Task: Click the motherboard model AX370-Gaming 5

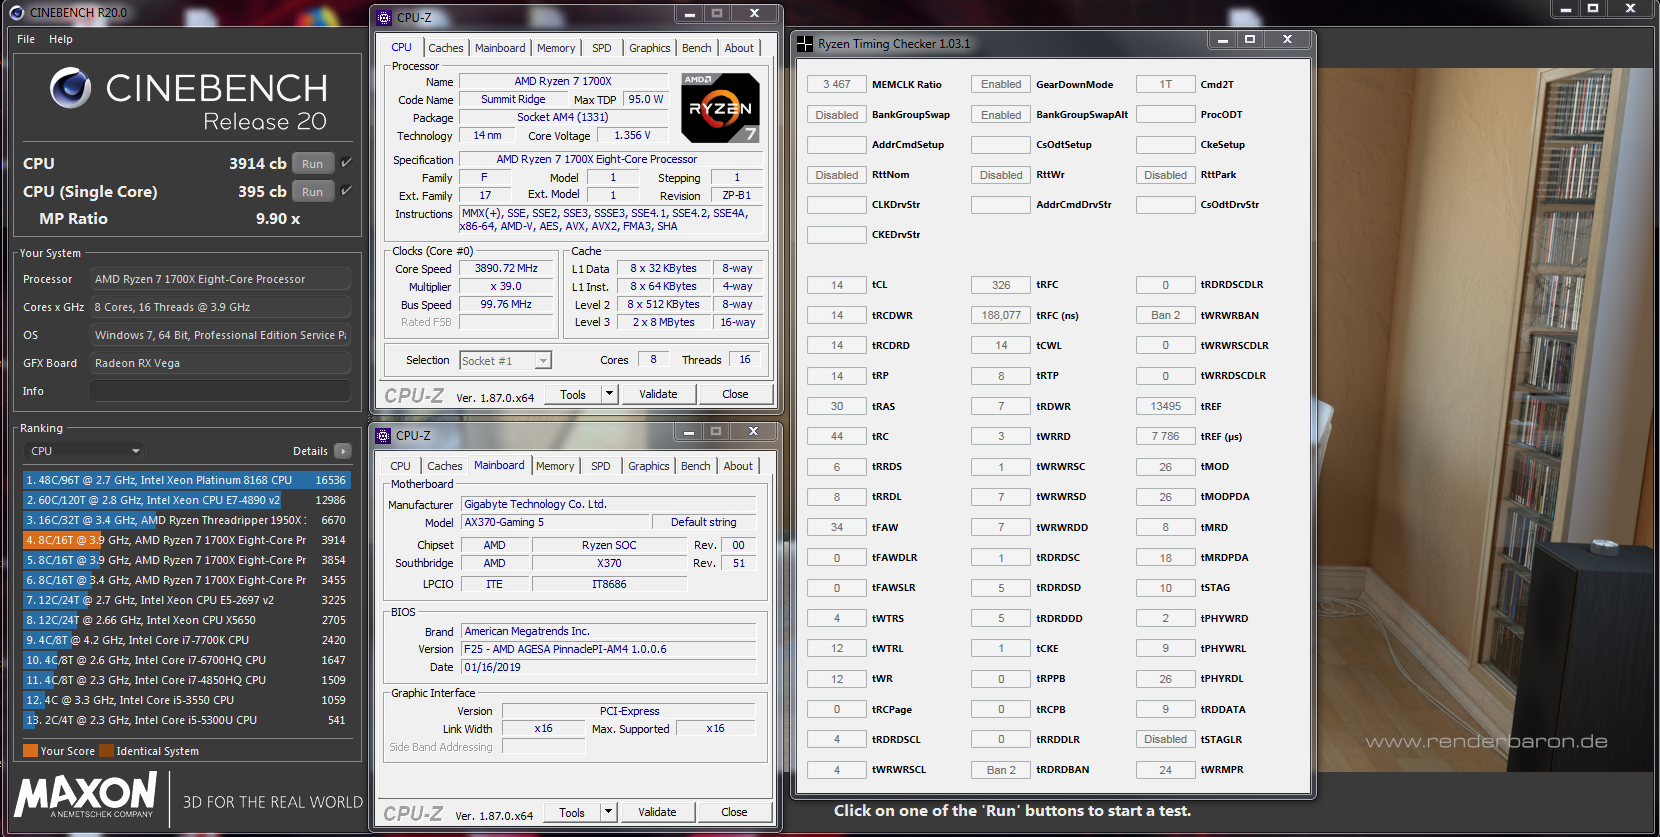Action: [556, 522]
